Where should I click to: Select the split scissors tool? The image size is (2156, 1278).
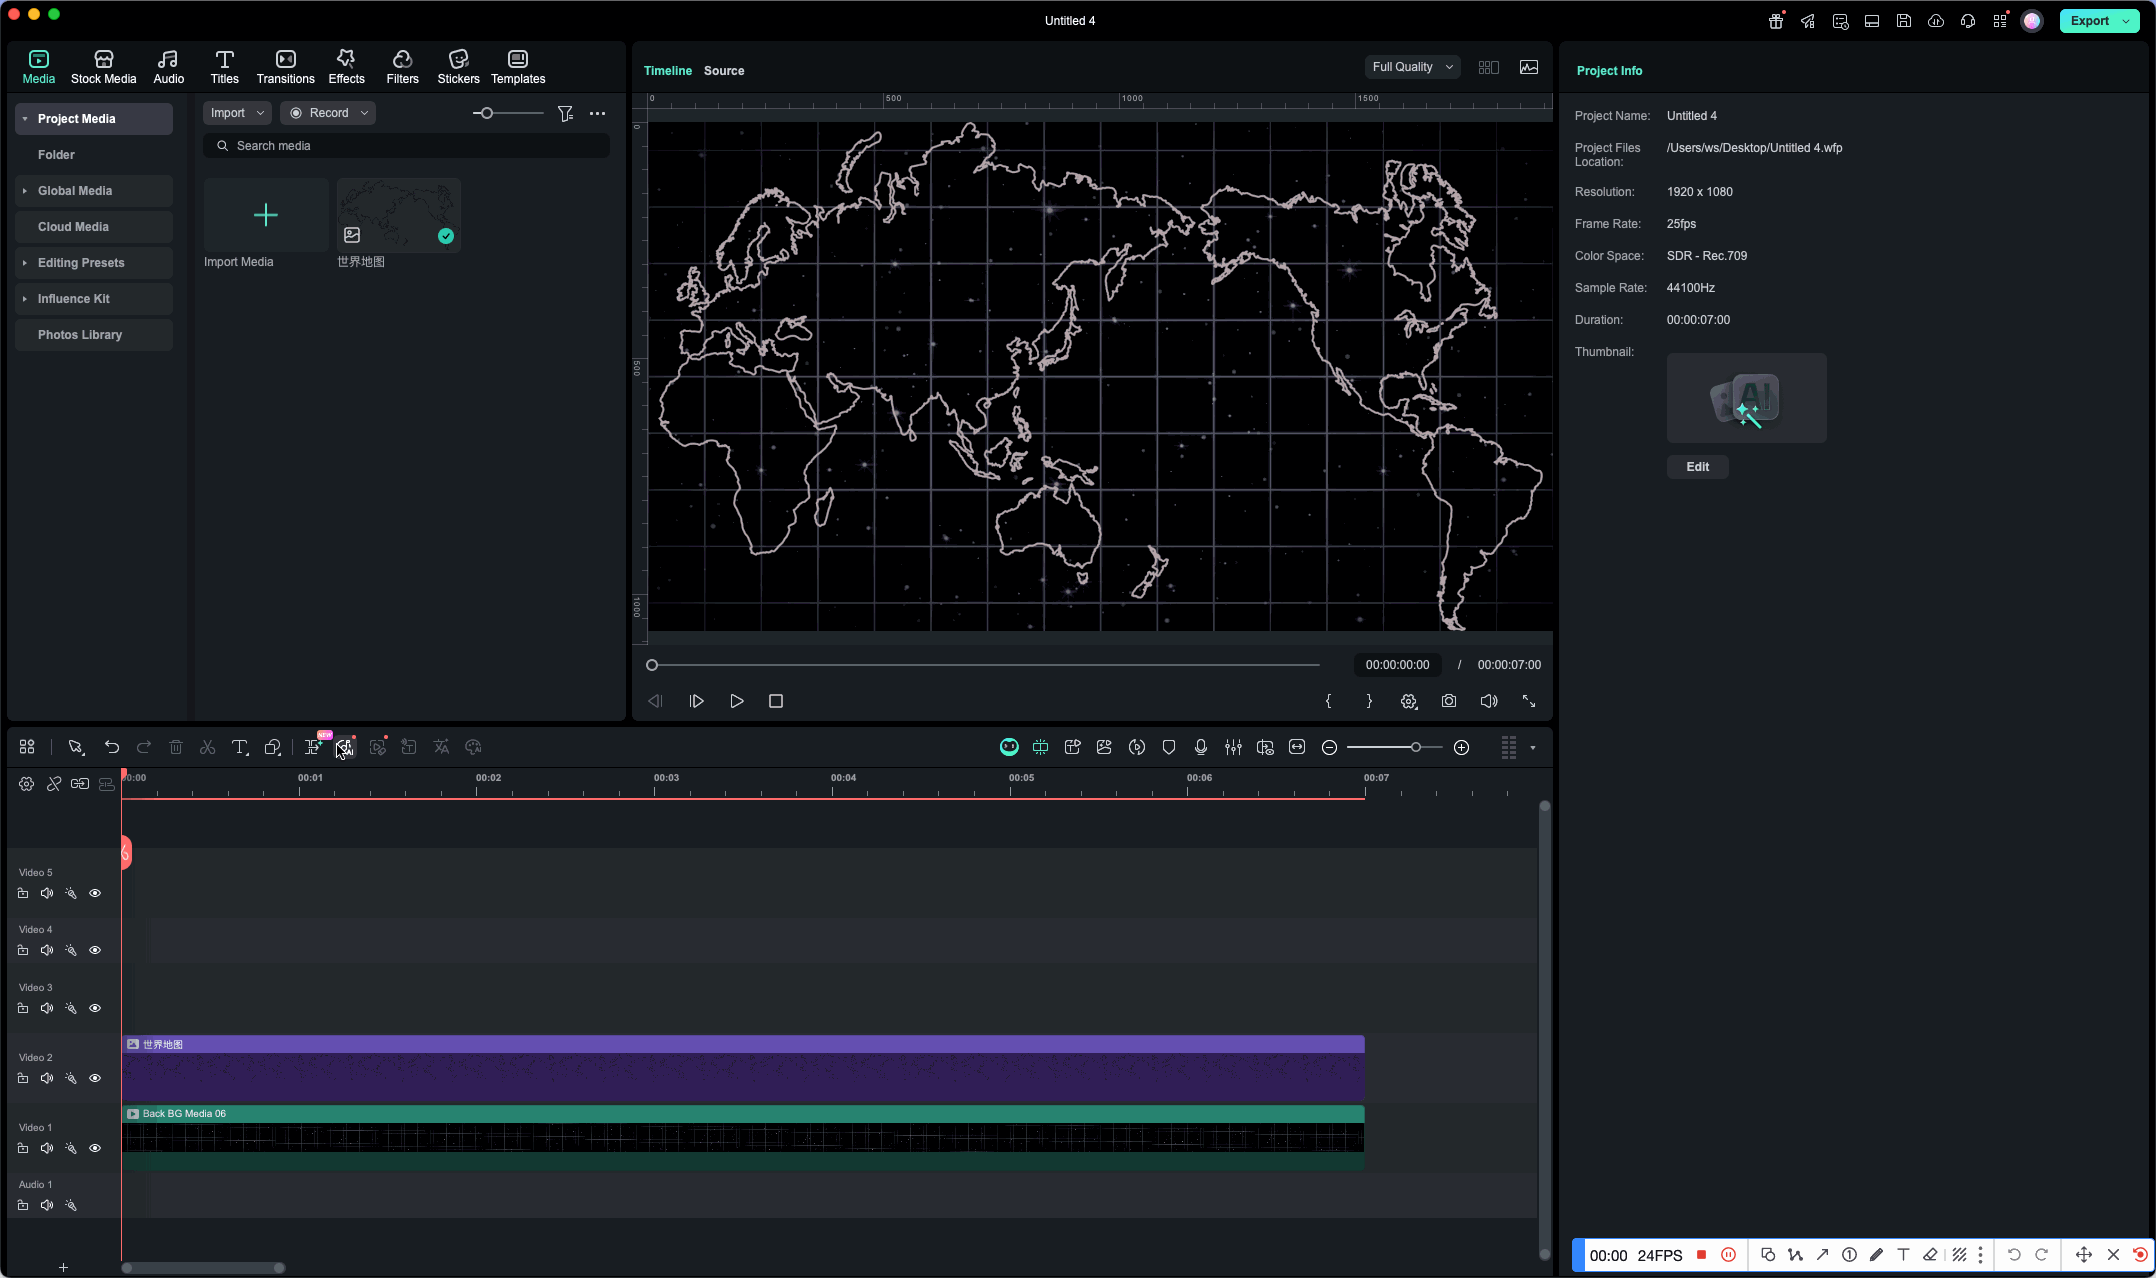tap(207, 747)
